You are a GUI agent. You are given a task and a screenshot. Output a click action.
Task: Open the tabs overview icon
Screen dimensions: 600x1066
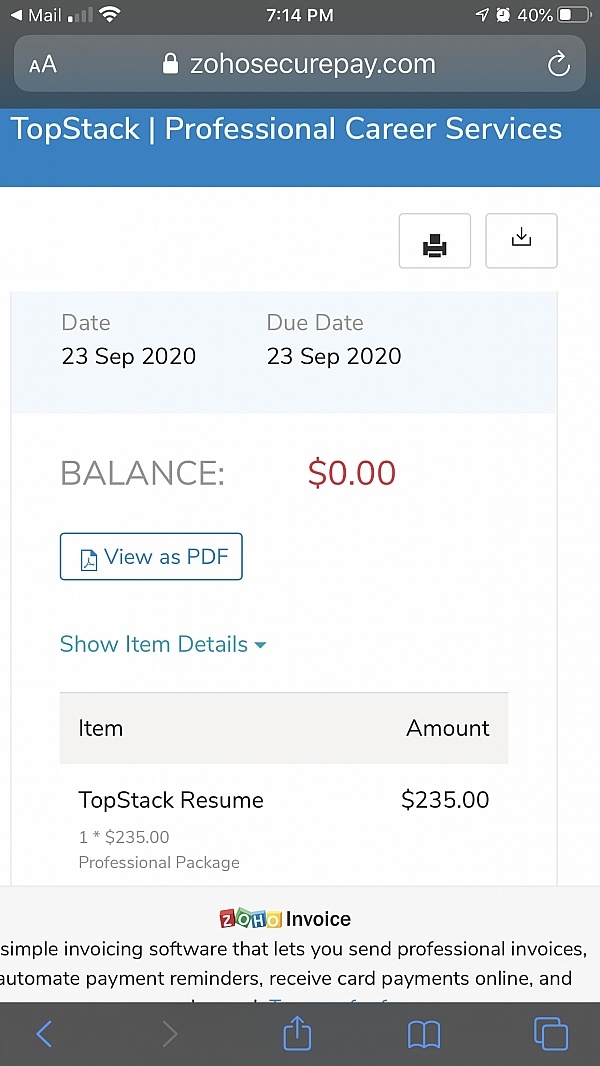click(x=551, y=1034)
